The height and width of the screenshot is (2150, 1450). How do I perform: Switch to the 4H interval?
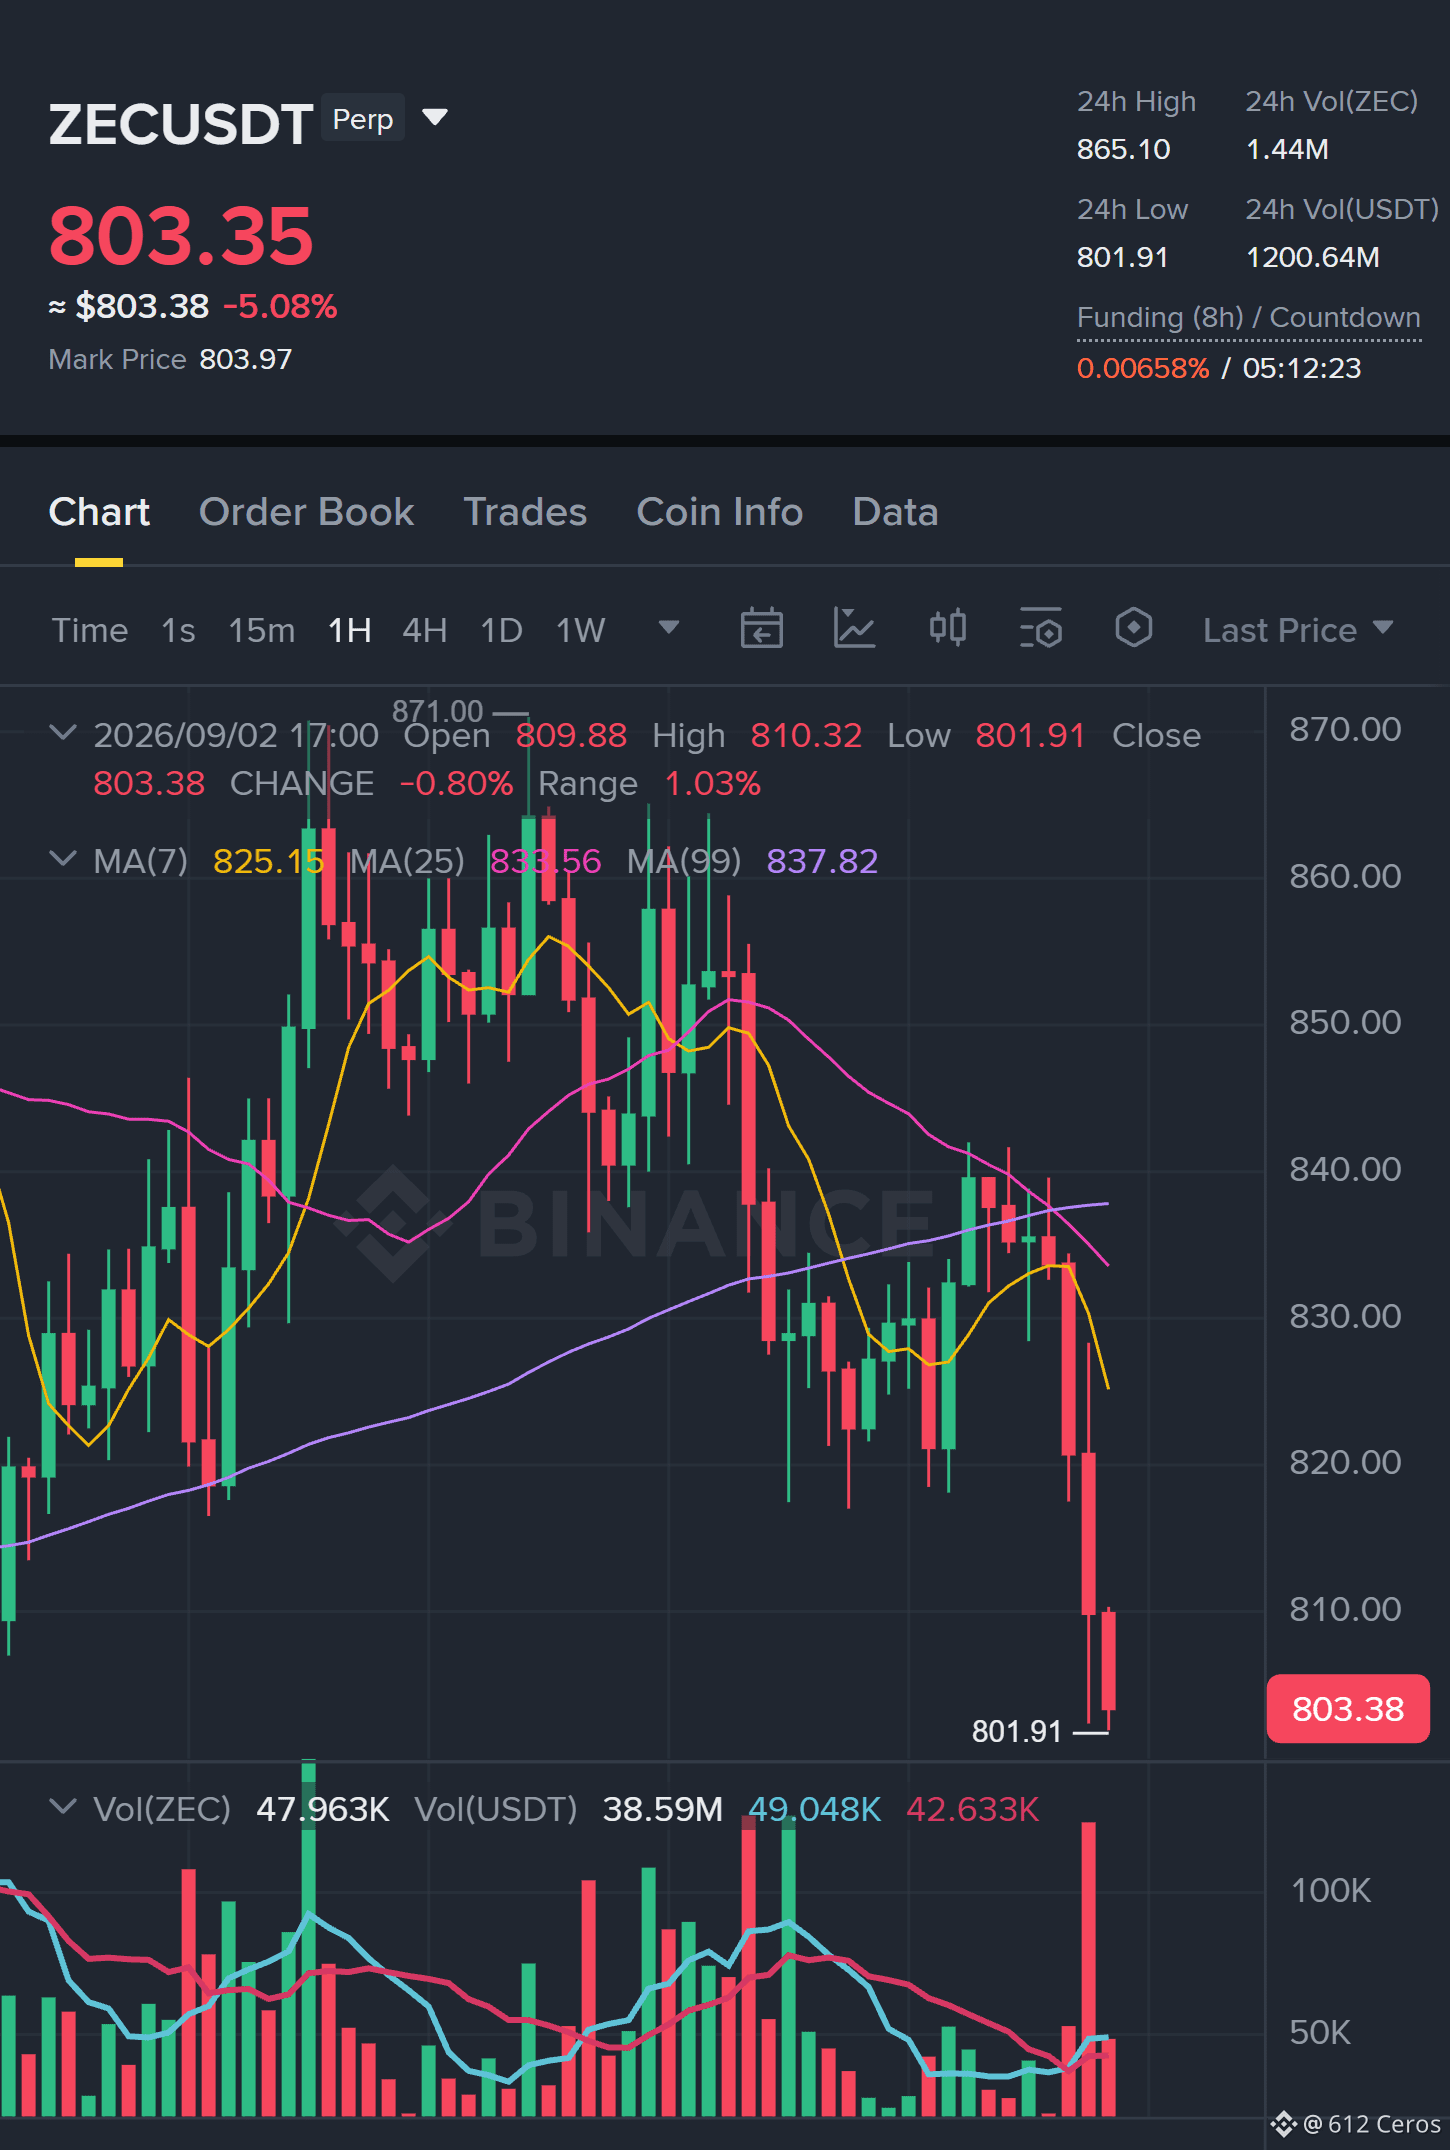[x=425, y=630]
